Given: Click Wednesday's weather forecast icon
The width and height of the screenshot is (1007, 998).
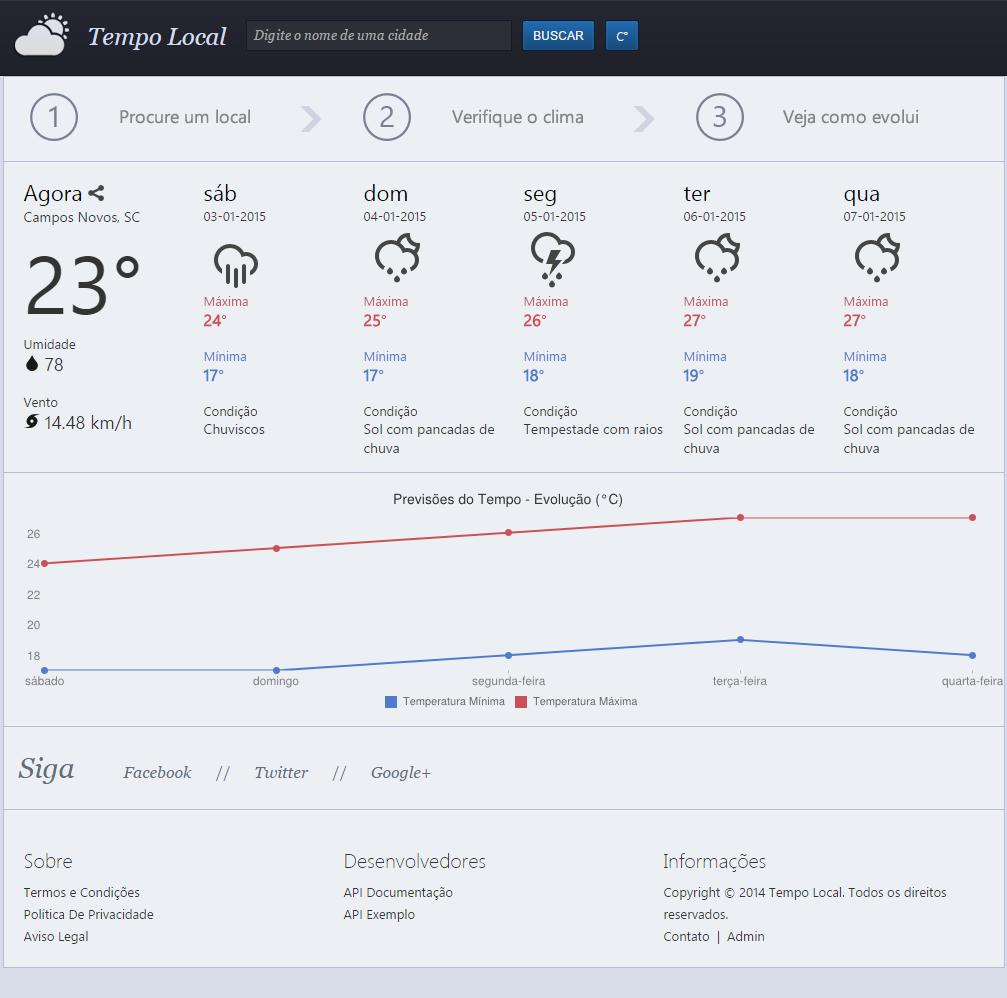Looking at the screenshot, I should tap(876, 258).
